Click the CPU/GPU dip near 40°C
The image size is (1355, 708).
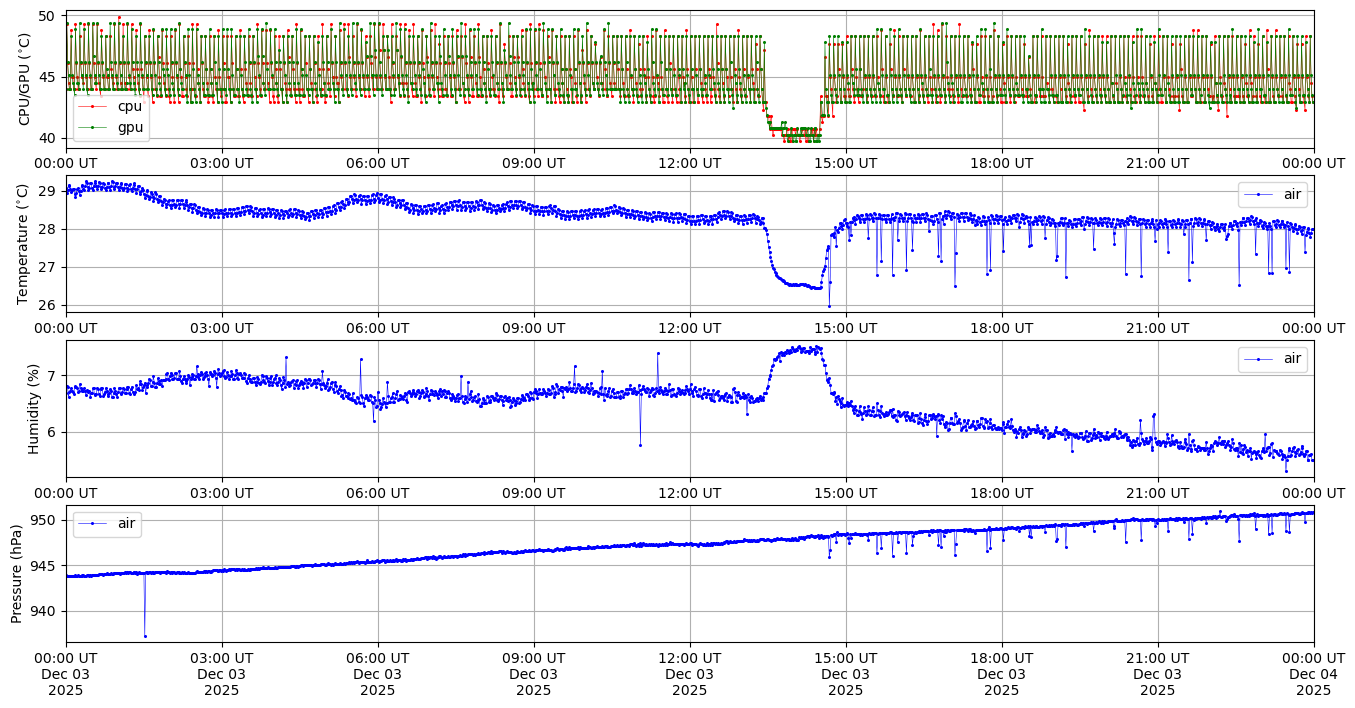pos(795,134)
